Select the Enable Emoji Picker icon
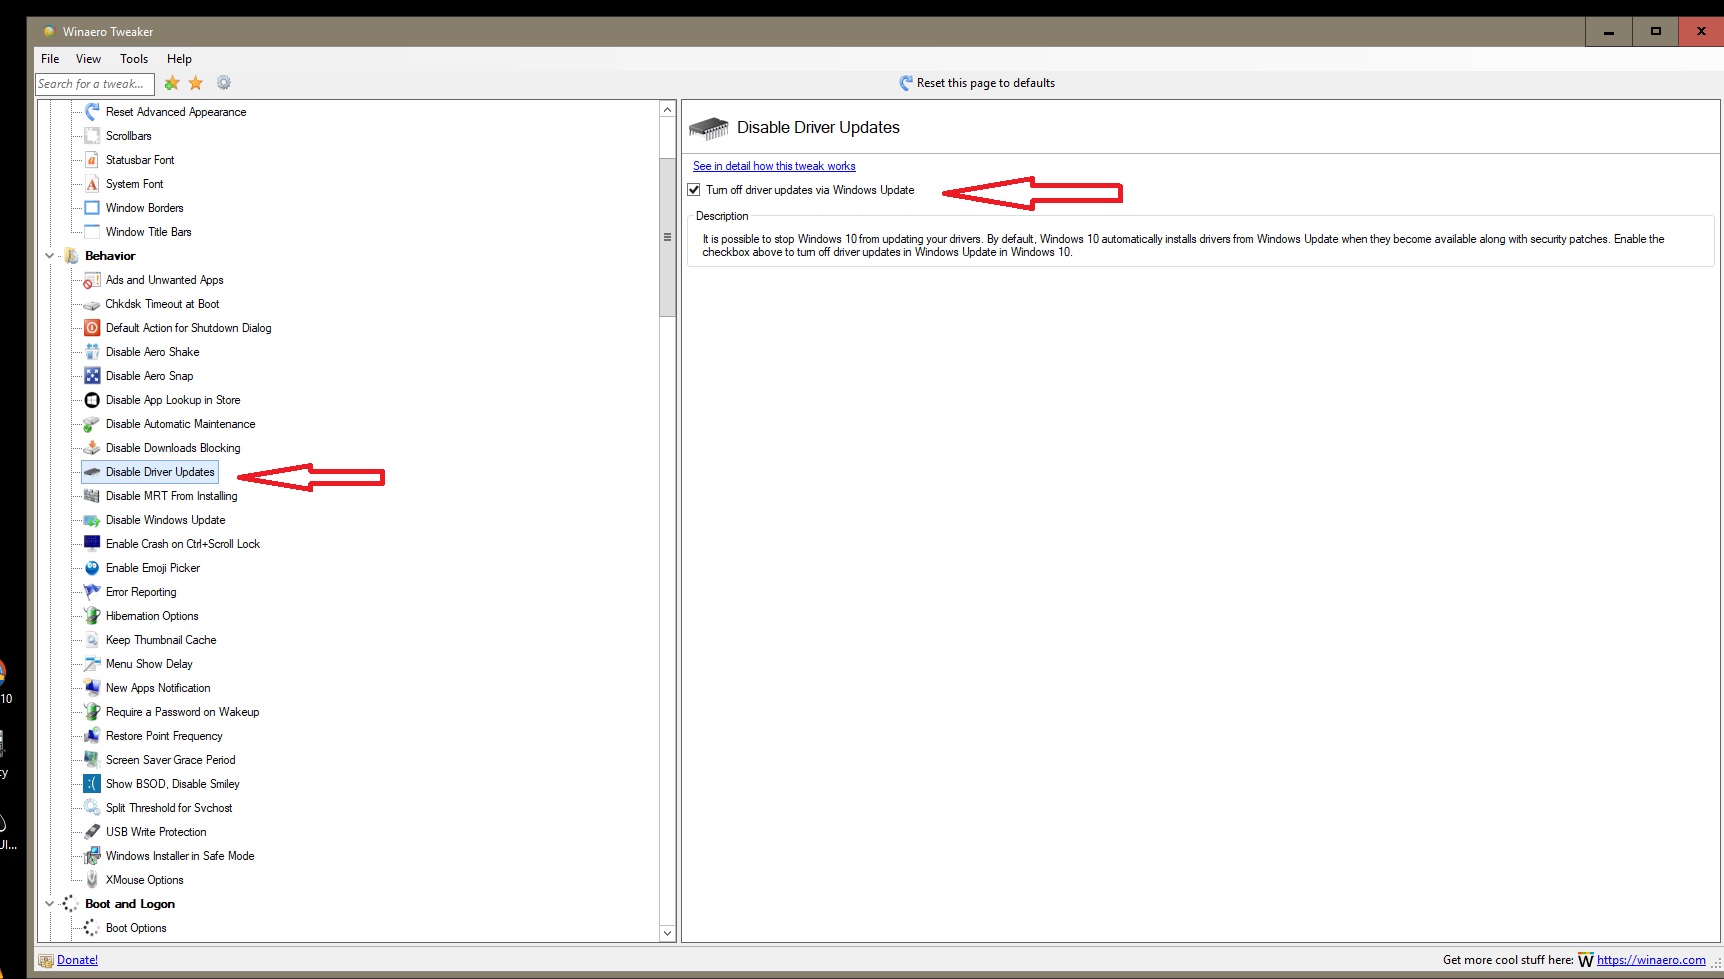This screenshot has width=1724, height=979. (92, 568)
